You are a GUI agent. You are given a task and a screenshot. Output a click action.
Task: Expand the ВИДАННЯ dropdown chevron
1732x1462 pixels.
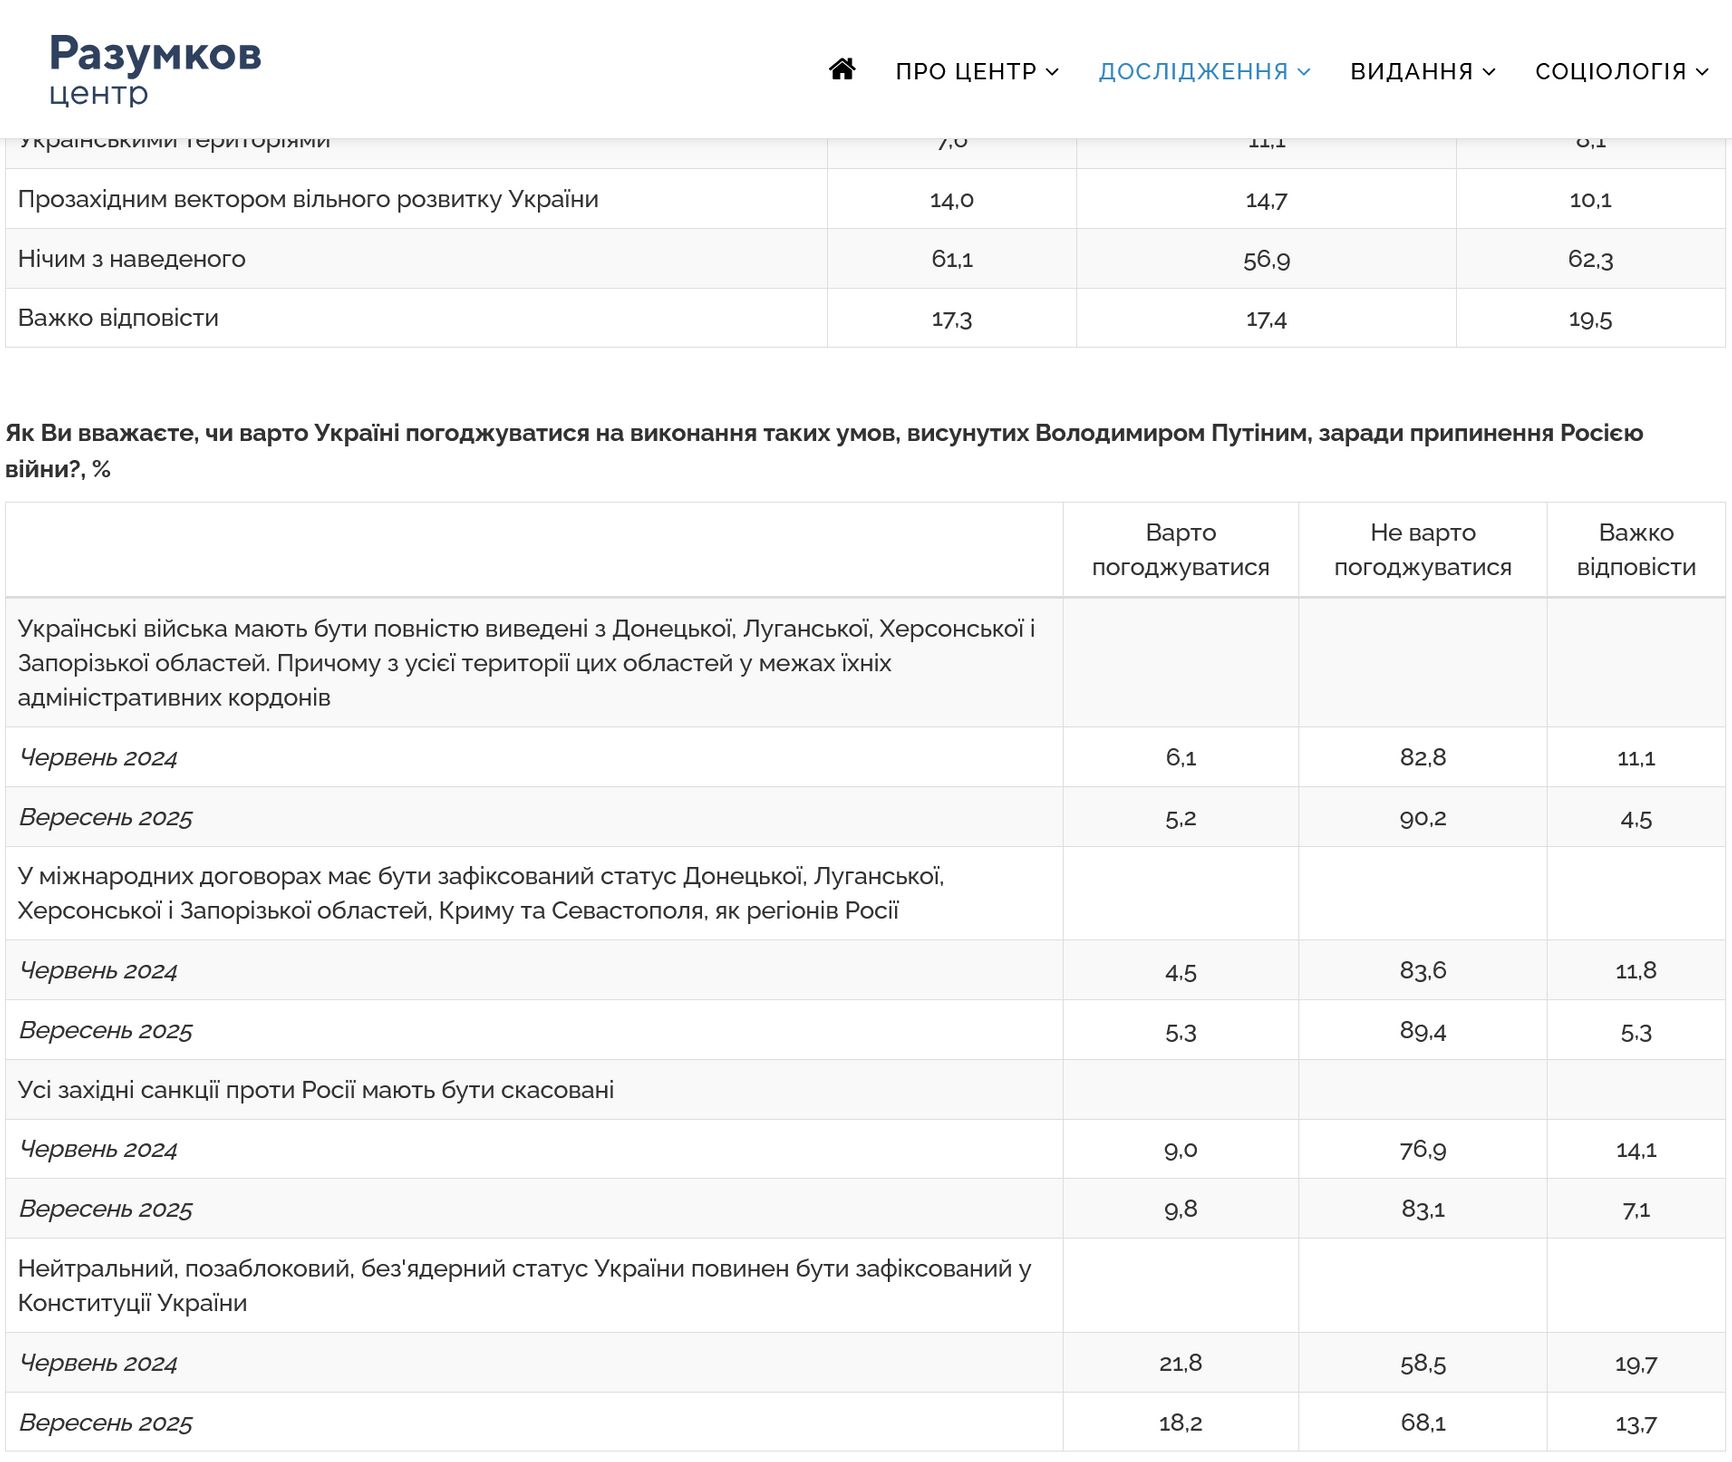pyautogui.click(x=1489, y=72)
